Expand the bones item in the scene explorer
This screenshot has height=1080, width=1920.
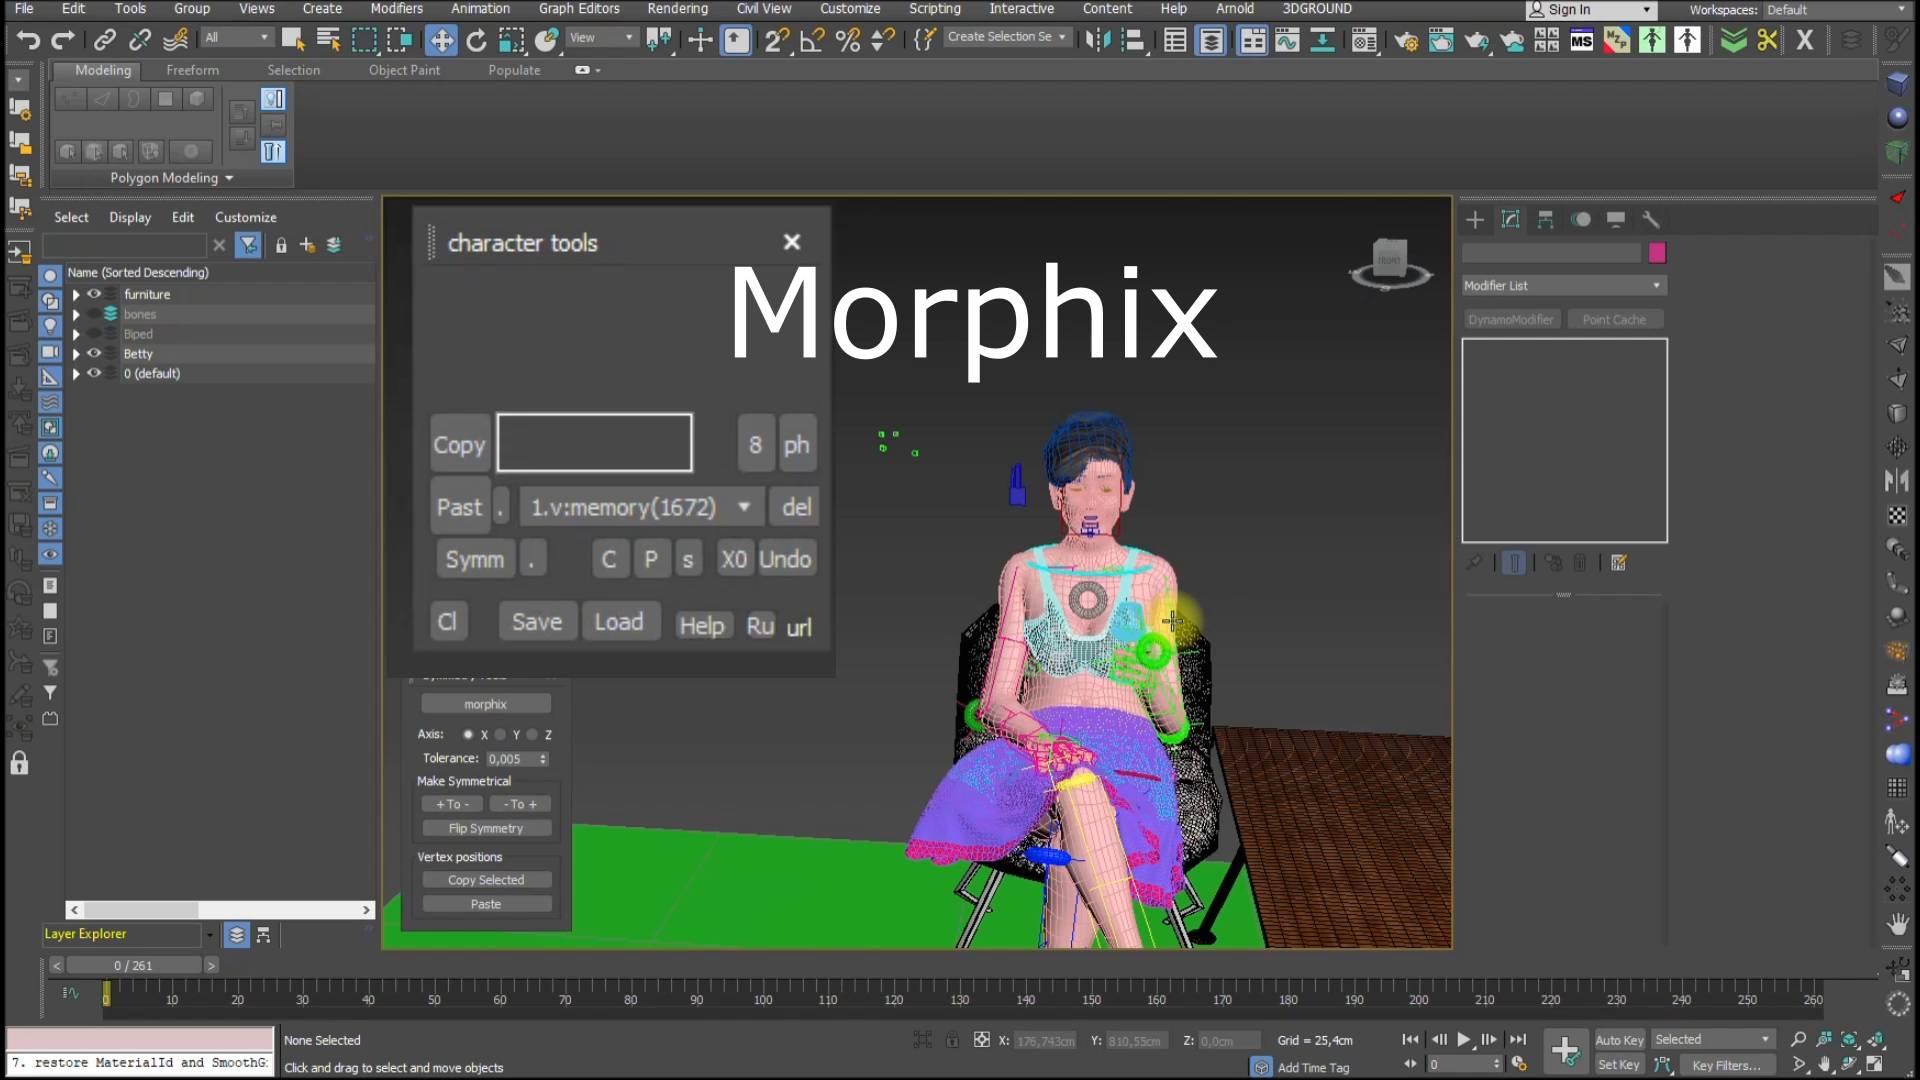tap(75, 313)
